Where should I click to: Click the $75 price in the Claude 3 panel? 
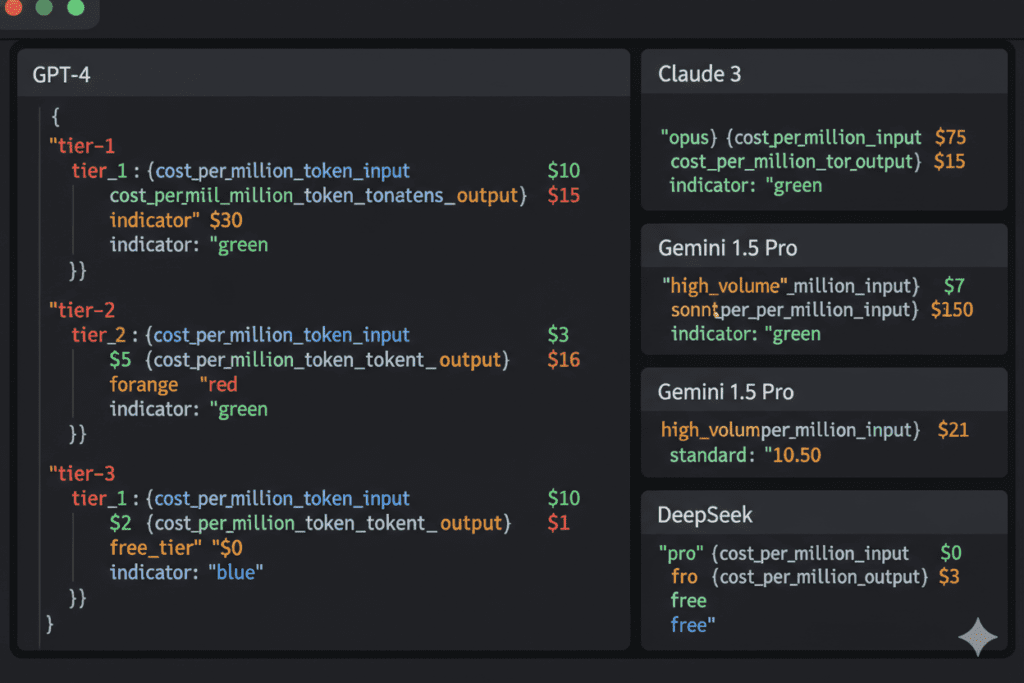pyautogui.click(x=950, y=138)
